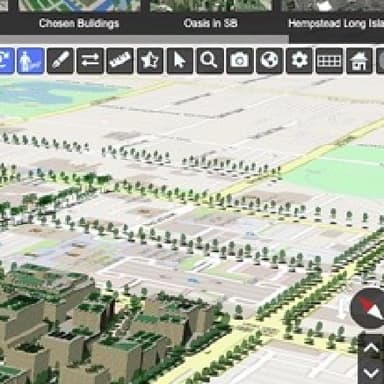Click the compass to reset north
The width and height of the screenshot is (384, 384).
(x=368, y=308)
